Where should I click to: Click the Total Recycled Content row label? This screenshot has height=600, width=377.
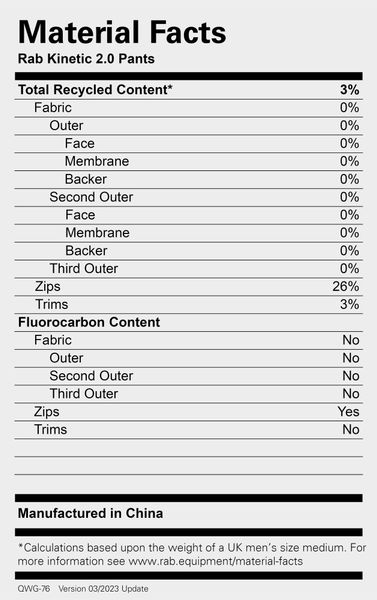pos(95,90)
